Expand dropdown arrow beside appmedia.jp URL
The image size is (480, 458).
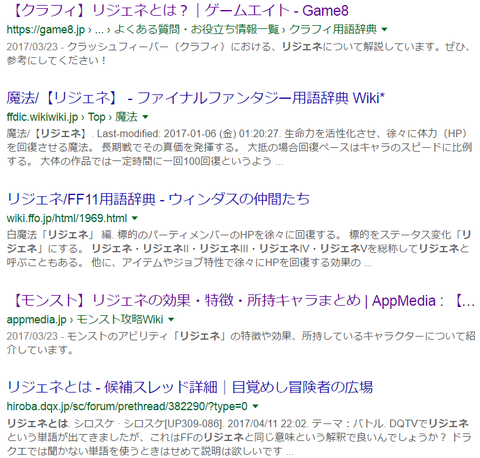pos(171,320)
